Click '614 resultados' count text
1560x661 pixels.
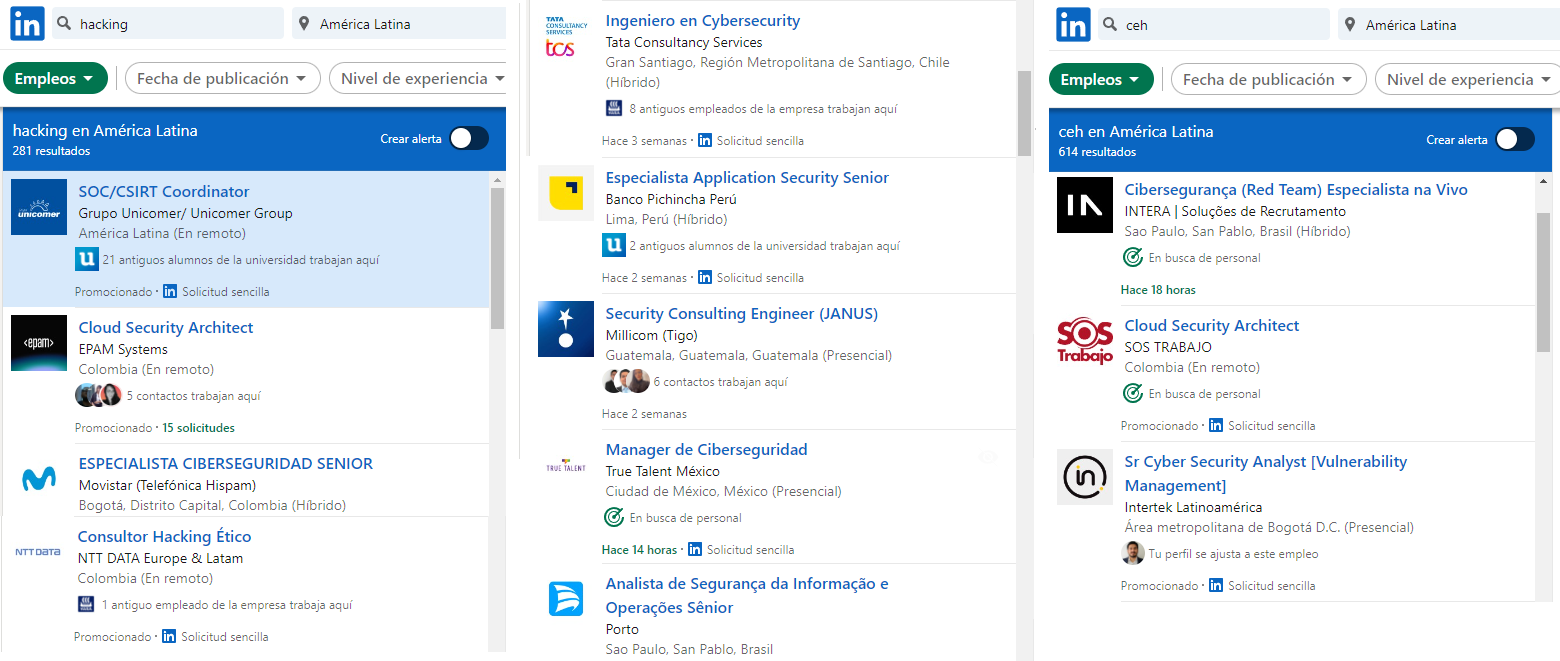(1097, 152)
